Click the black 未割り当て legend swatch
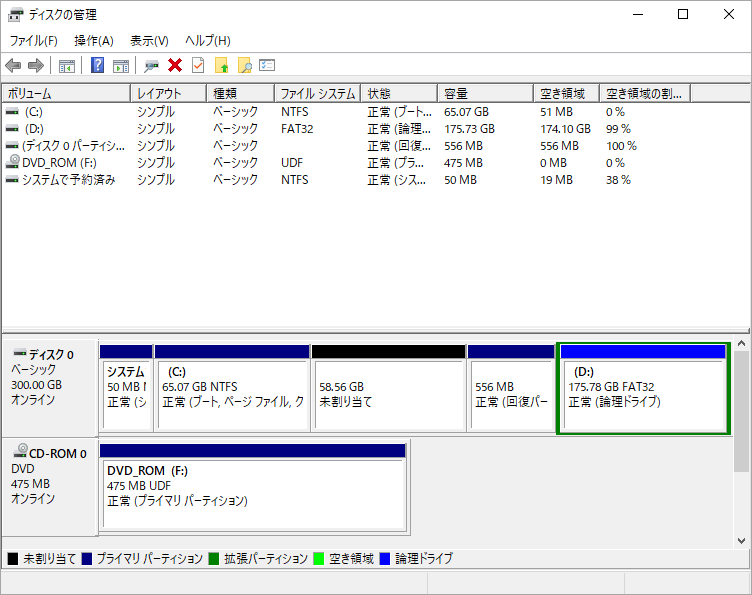 tap(13, 559)
